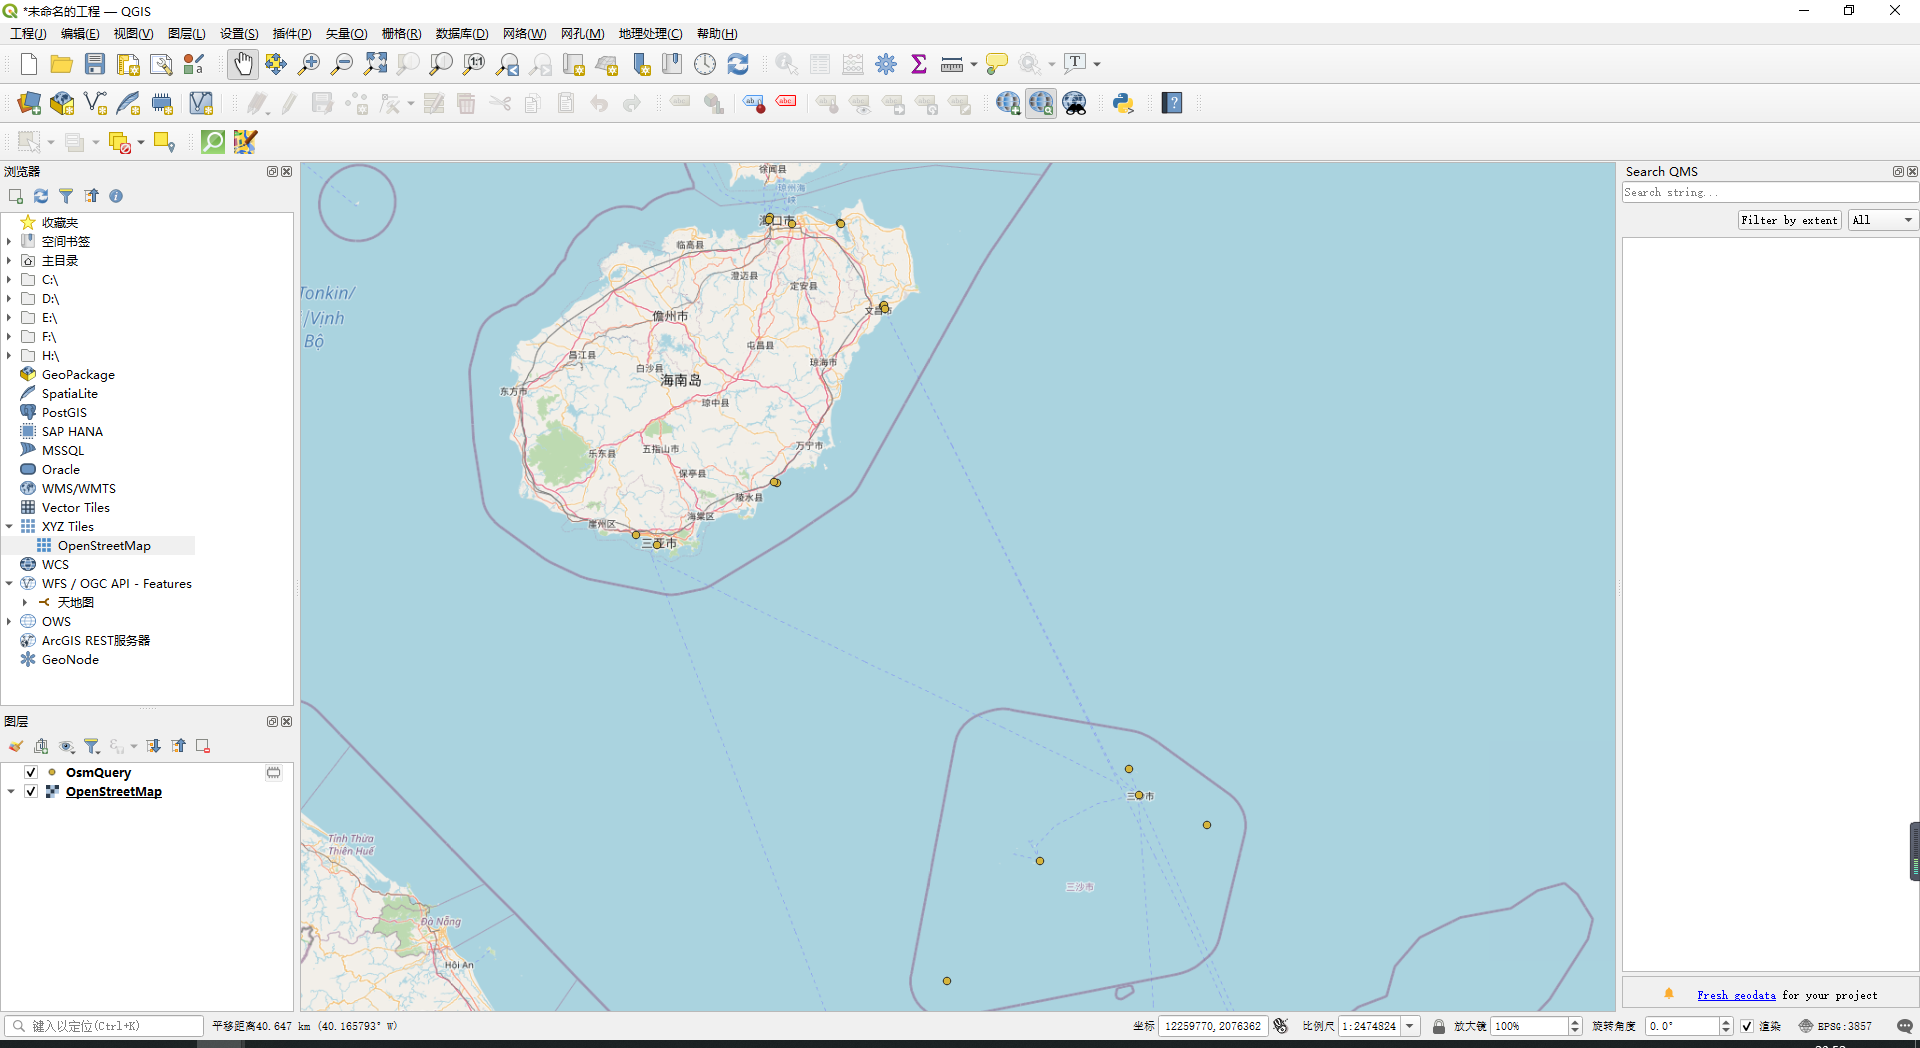Collapse the XYZ Tiles tree node

[10, 526]
